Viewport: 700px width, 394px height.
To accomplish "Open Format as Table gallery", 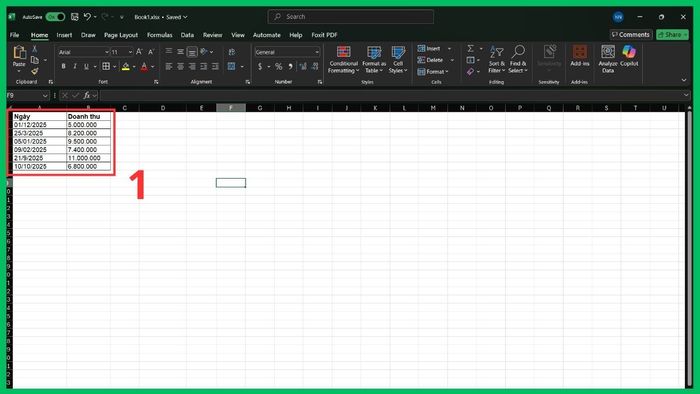I will coord(374,59).
